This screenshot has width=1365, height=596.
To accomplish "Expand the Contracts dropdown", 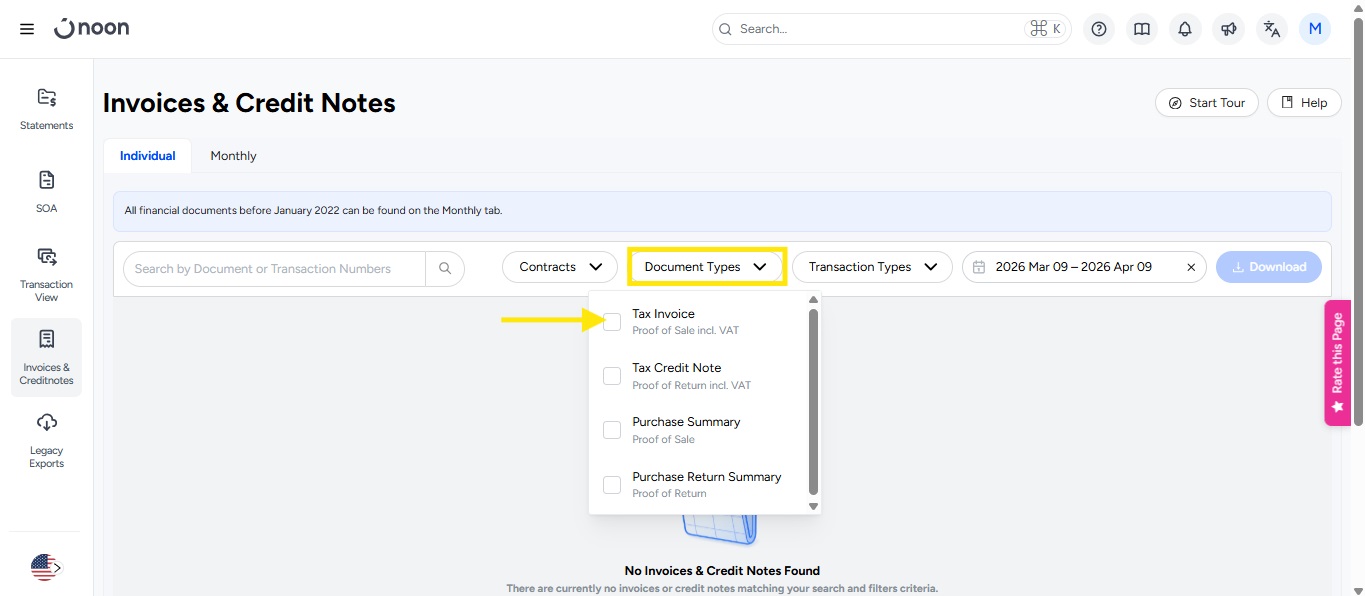I will tap(560, 267).
